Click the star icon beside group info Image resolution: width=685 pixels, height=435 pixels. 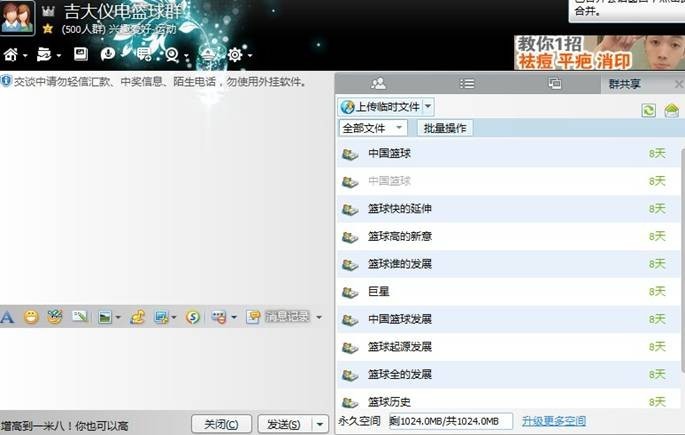(47, 30)
